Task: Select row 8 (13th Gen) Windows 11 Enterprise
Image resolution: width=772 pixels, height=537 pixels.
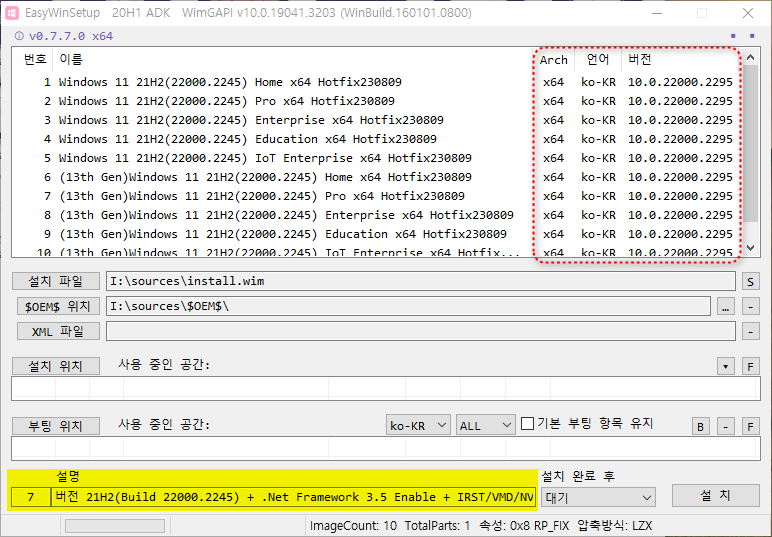Action: 377,215
